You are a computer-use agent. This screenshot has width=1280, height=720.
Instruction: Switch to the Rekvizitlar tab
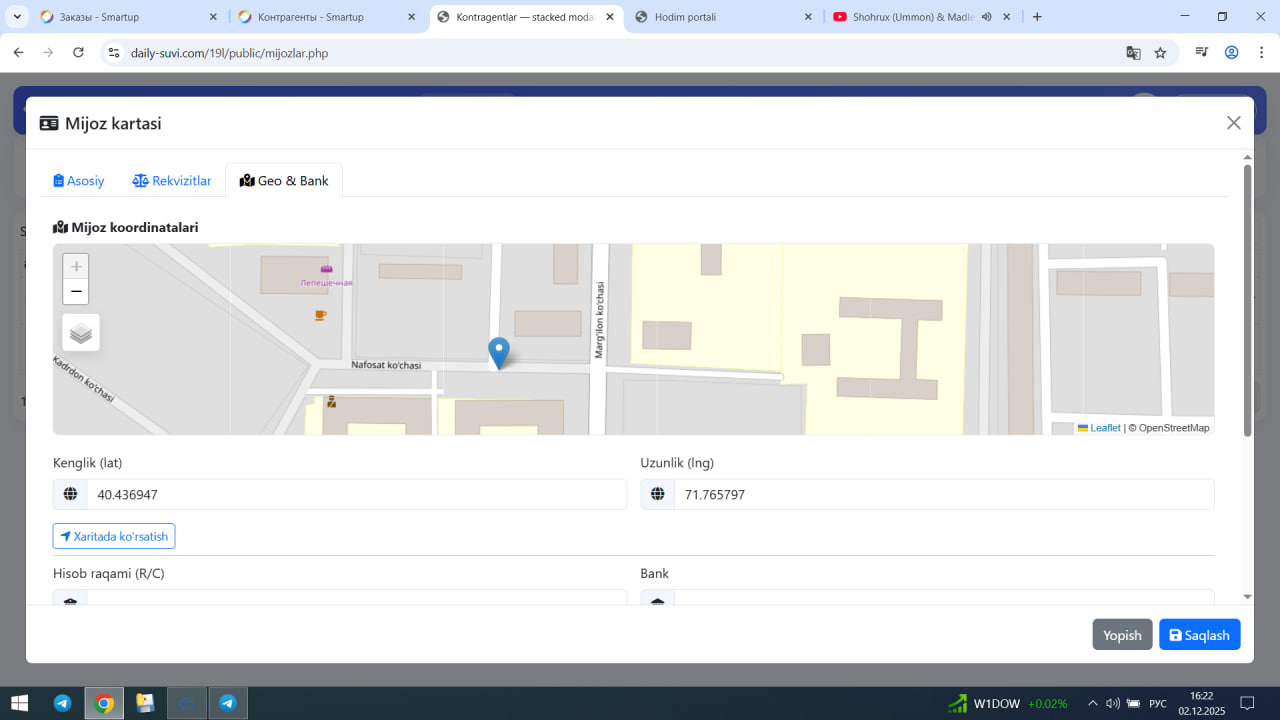tap(172, 181)
